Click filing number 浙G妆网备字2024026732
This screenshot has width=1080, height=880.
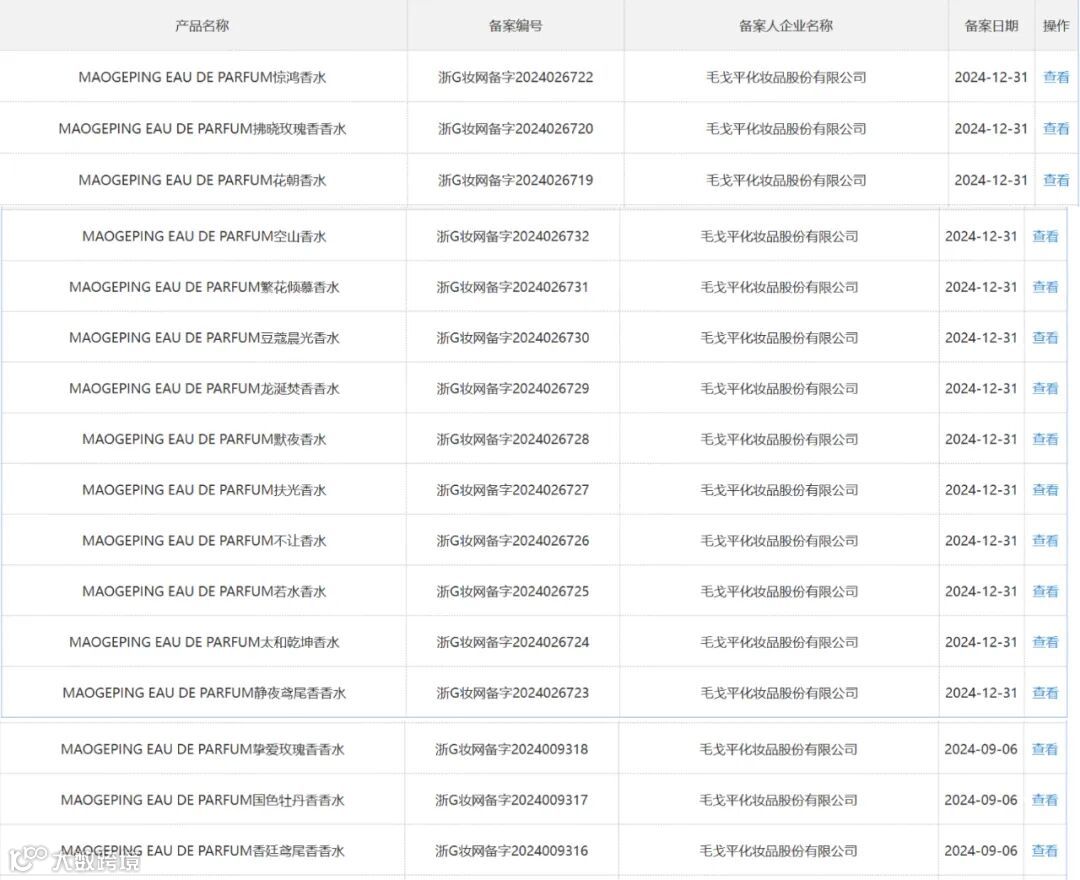(512, 236)
